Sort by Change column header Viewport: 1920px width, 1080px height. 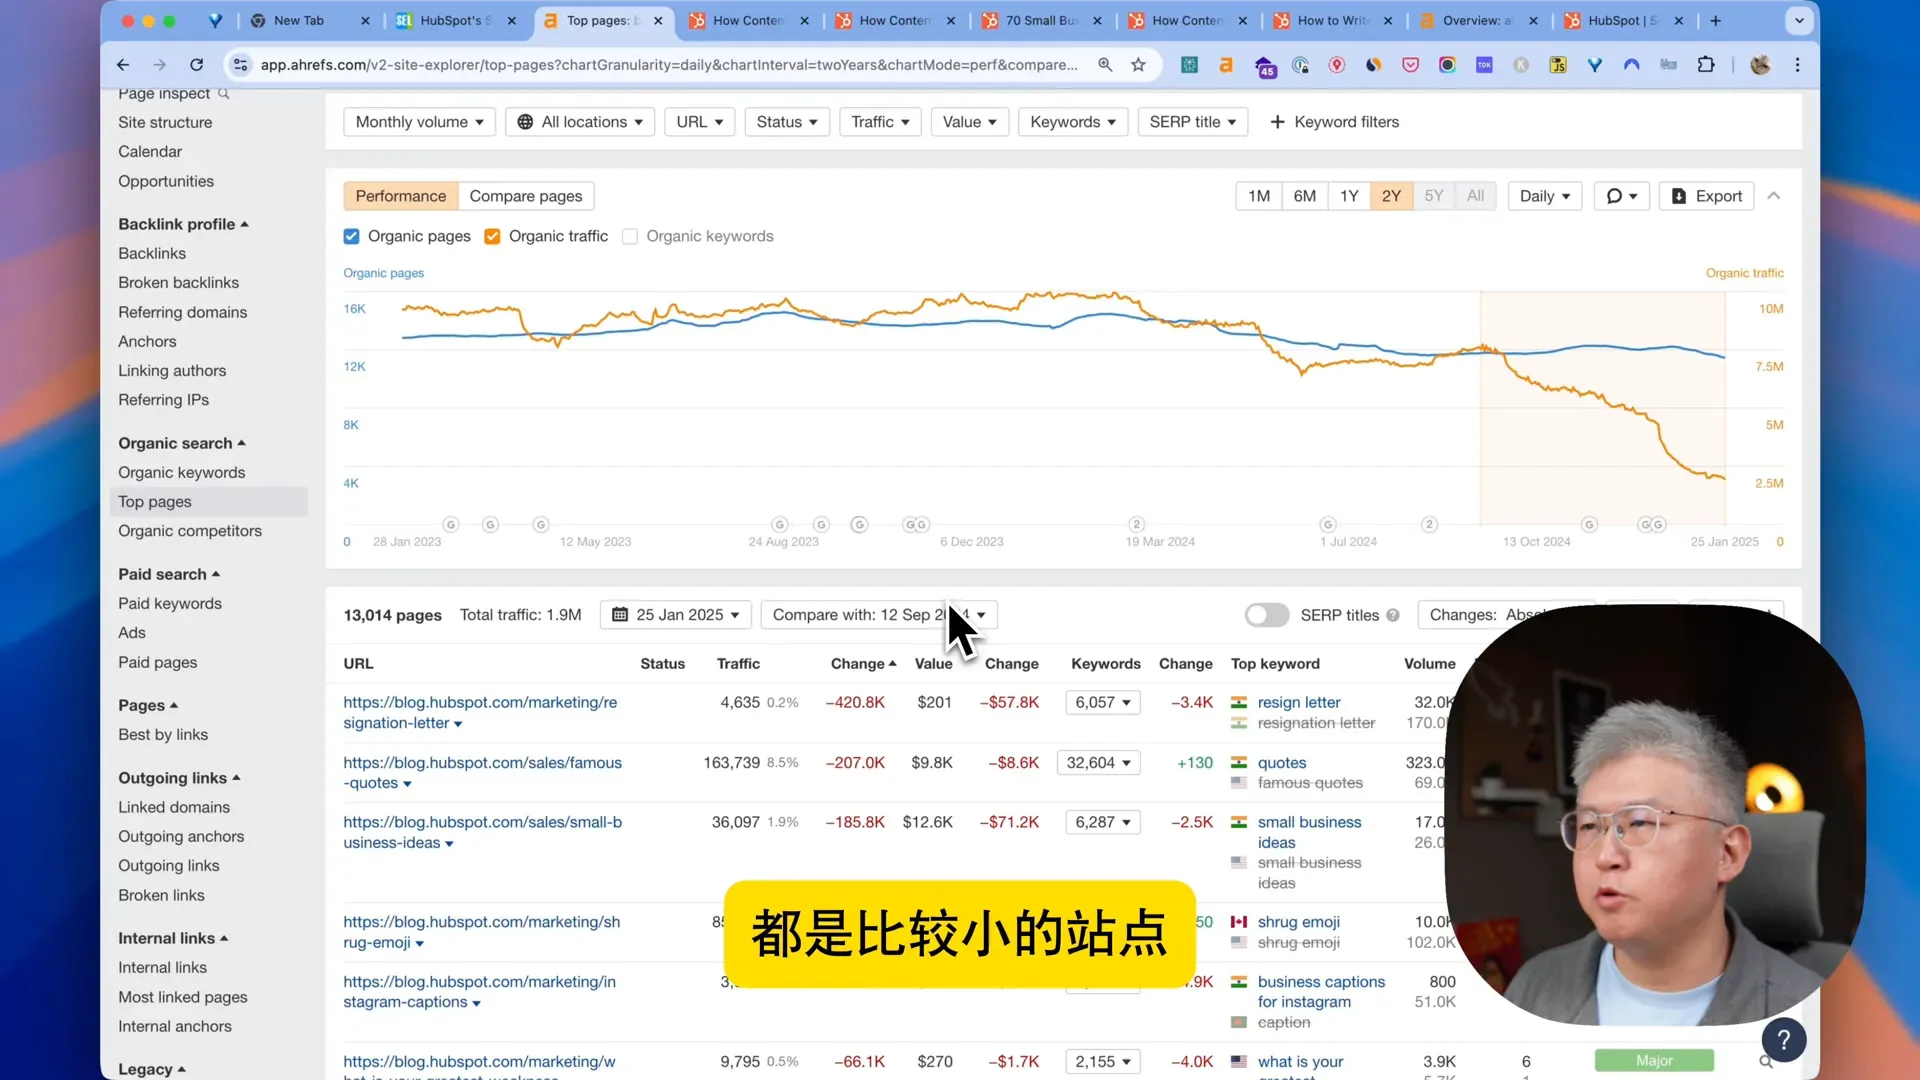[x=863, y=664]
